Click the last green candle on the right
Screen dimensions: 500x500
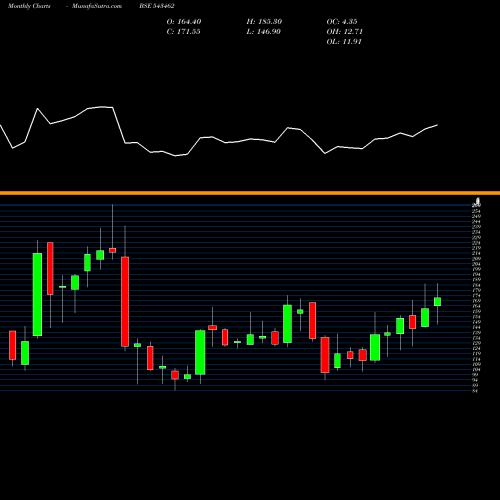437,302
